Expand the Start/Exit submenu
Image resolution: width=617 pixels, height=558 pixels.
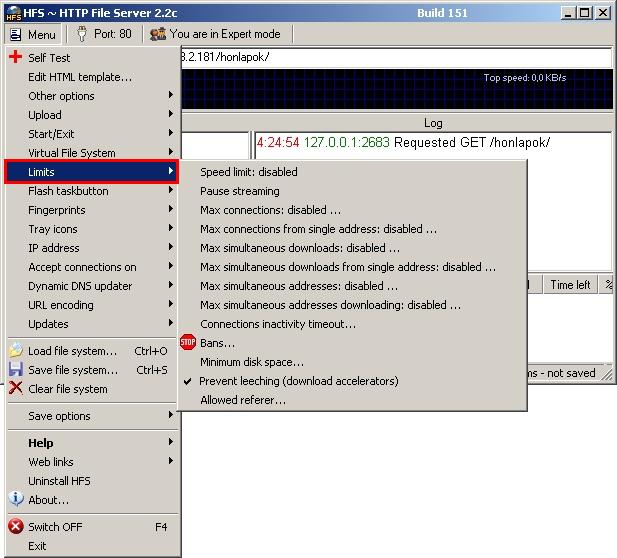tap(92, 134)
